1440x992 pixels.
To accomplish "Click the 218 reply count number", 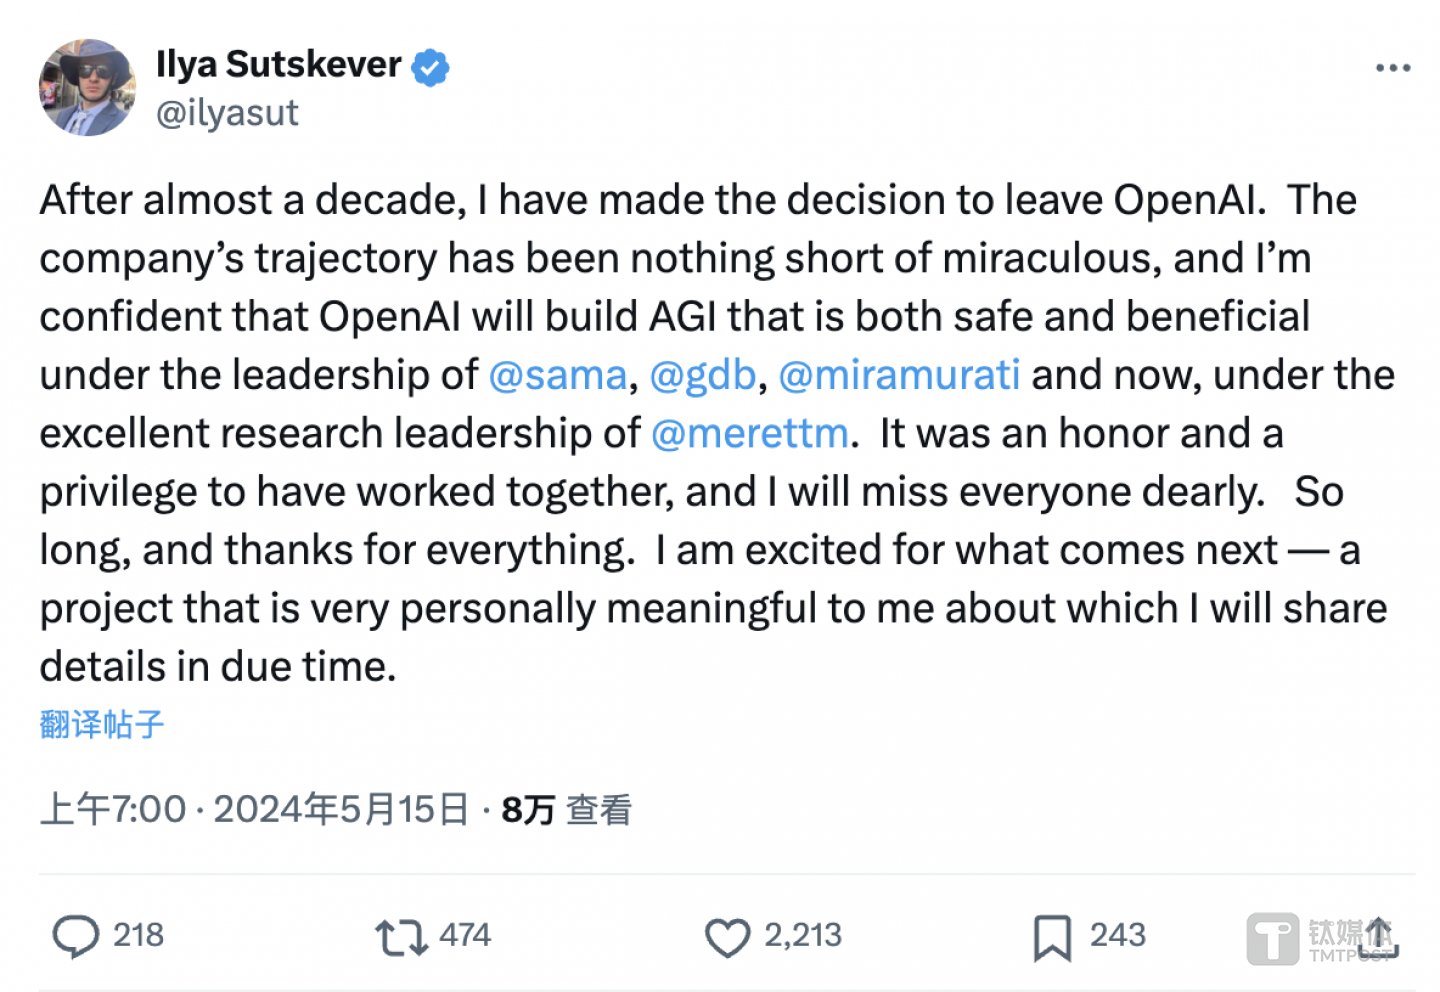I will point(138,935).
